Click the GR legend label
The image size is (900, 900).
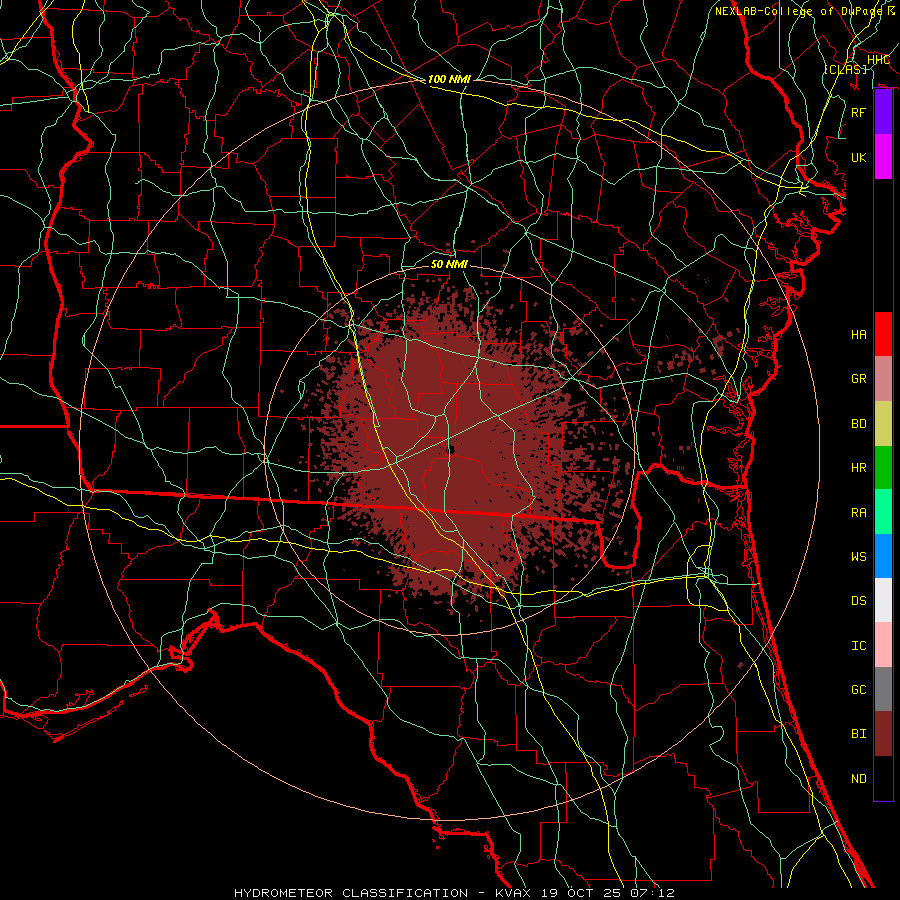click(x=858, y=379)
